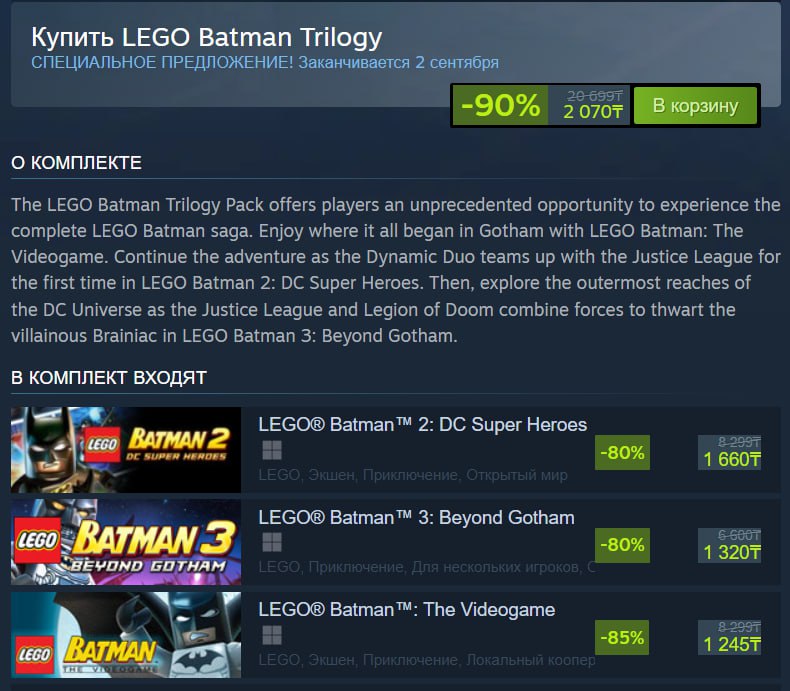This screenshot has height=691, width=790.
Task: Click Windows icon under Batman 2 title
Action: 271,450
